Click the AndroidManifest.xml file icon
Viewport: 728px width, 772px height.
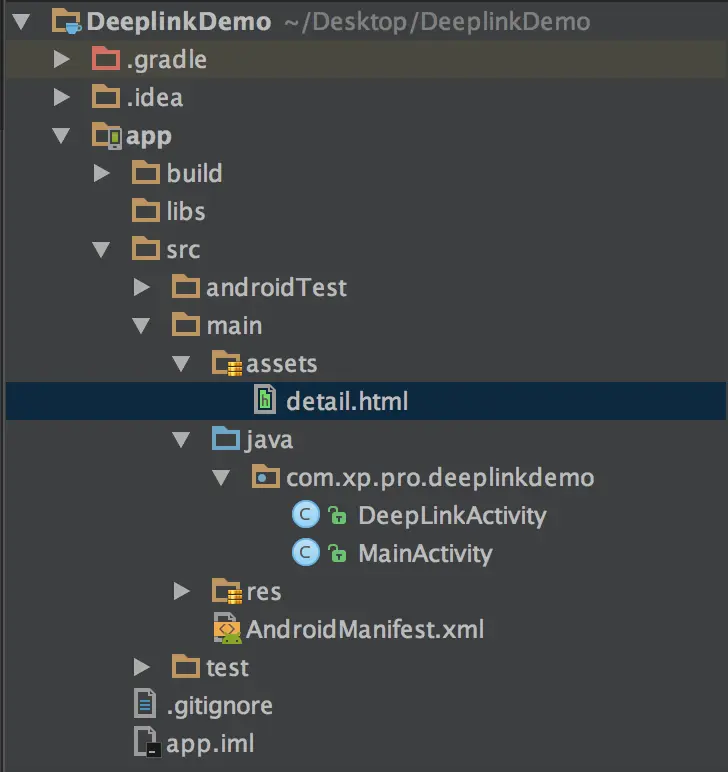pyautogui.click(x=227, y=628)
